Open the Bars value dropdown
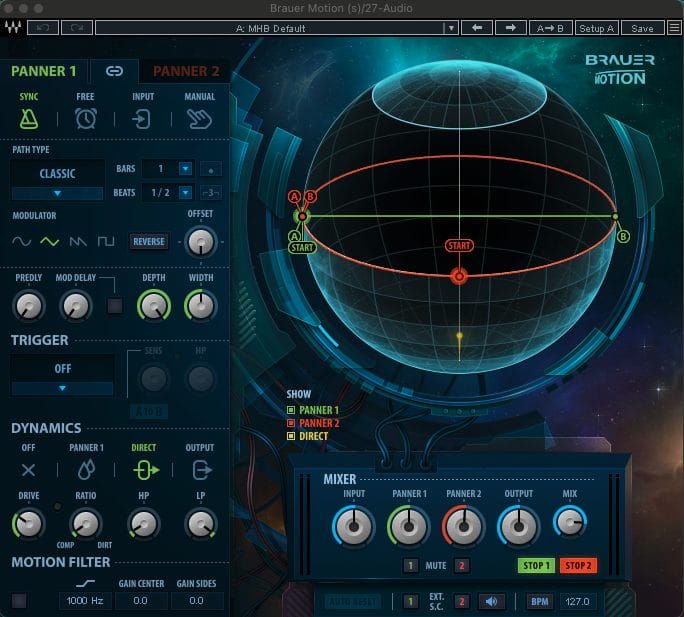 click(185, 168)
